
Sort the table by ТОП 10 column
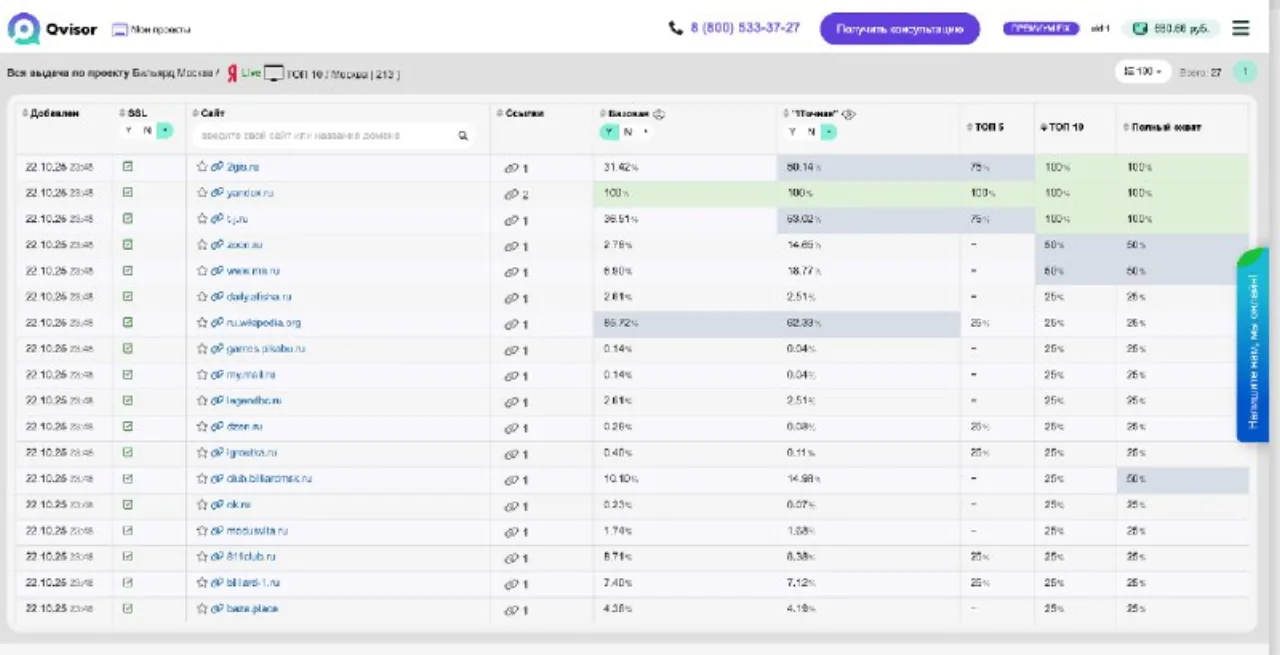(x=1062, y=128)
